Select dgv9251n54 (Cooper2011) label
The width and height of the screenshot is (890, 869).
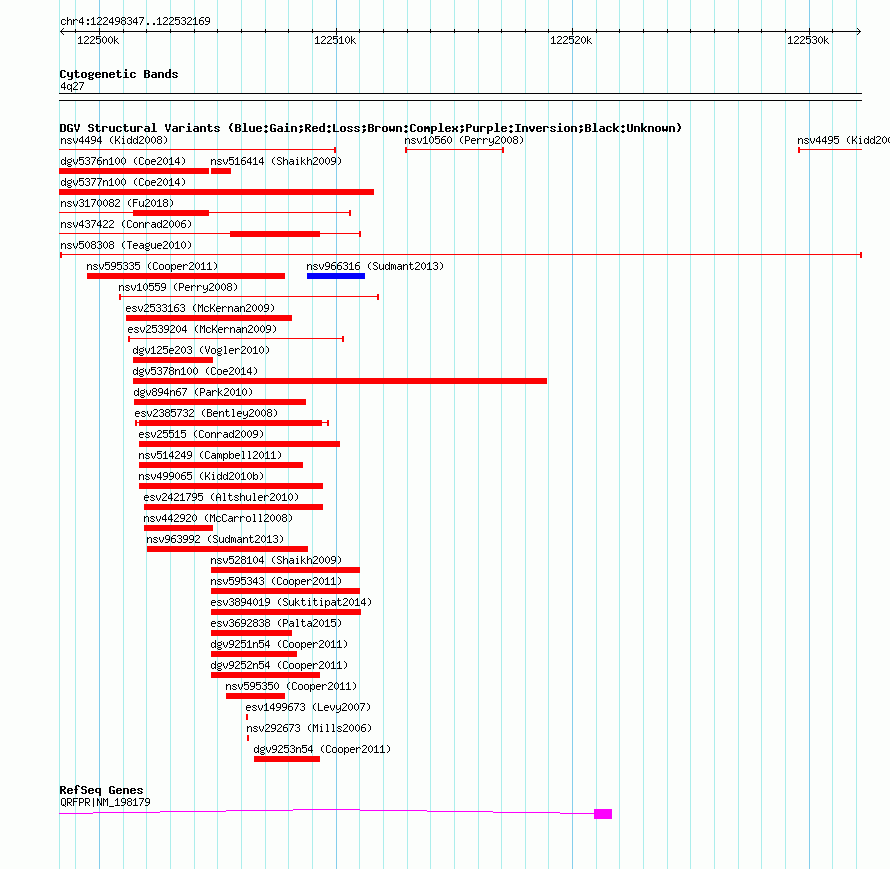(279, 644)
